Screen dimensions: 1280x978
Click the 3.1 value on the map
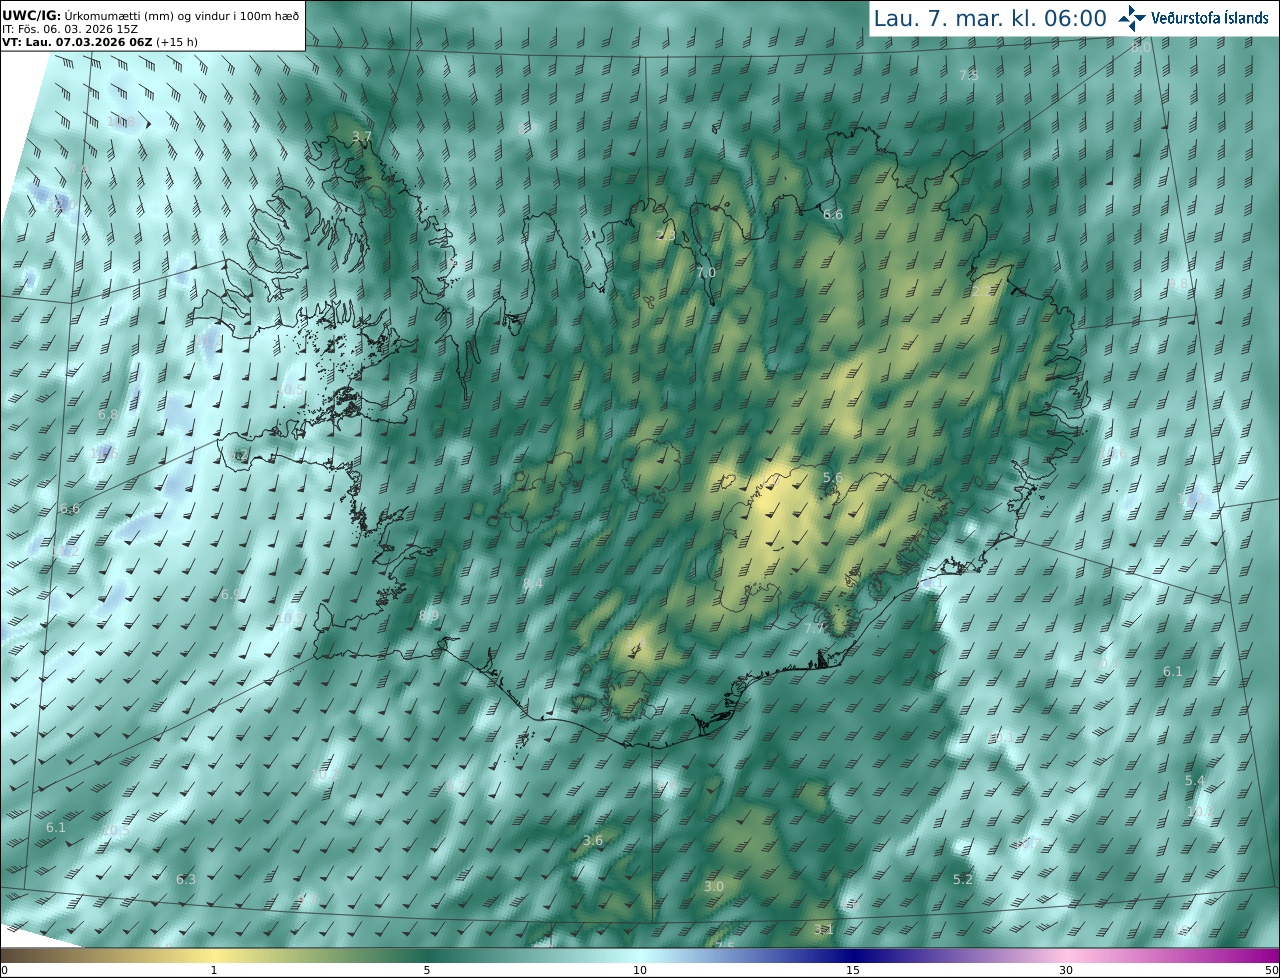tap(823, 929)
